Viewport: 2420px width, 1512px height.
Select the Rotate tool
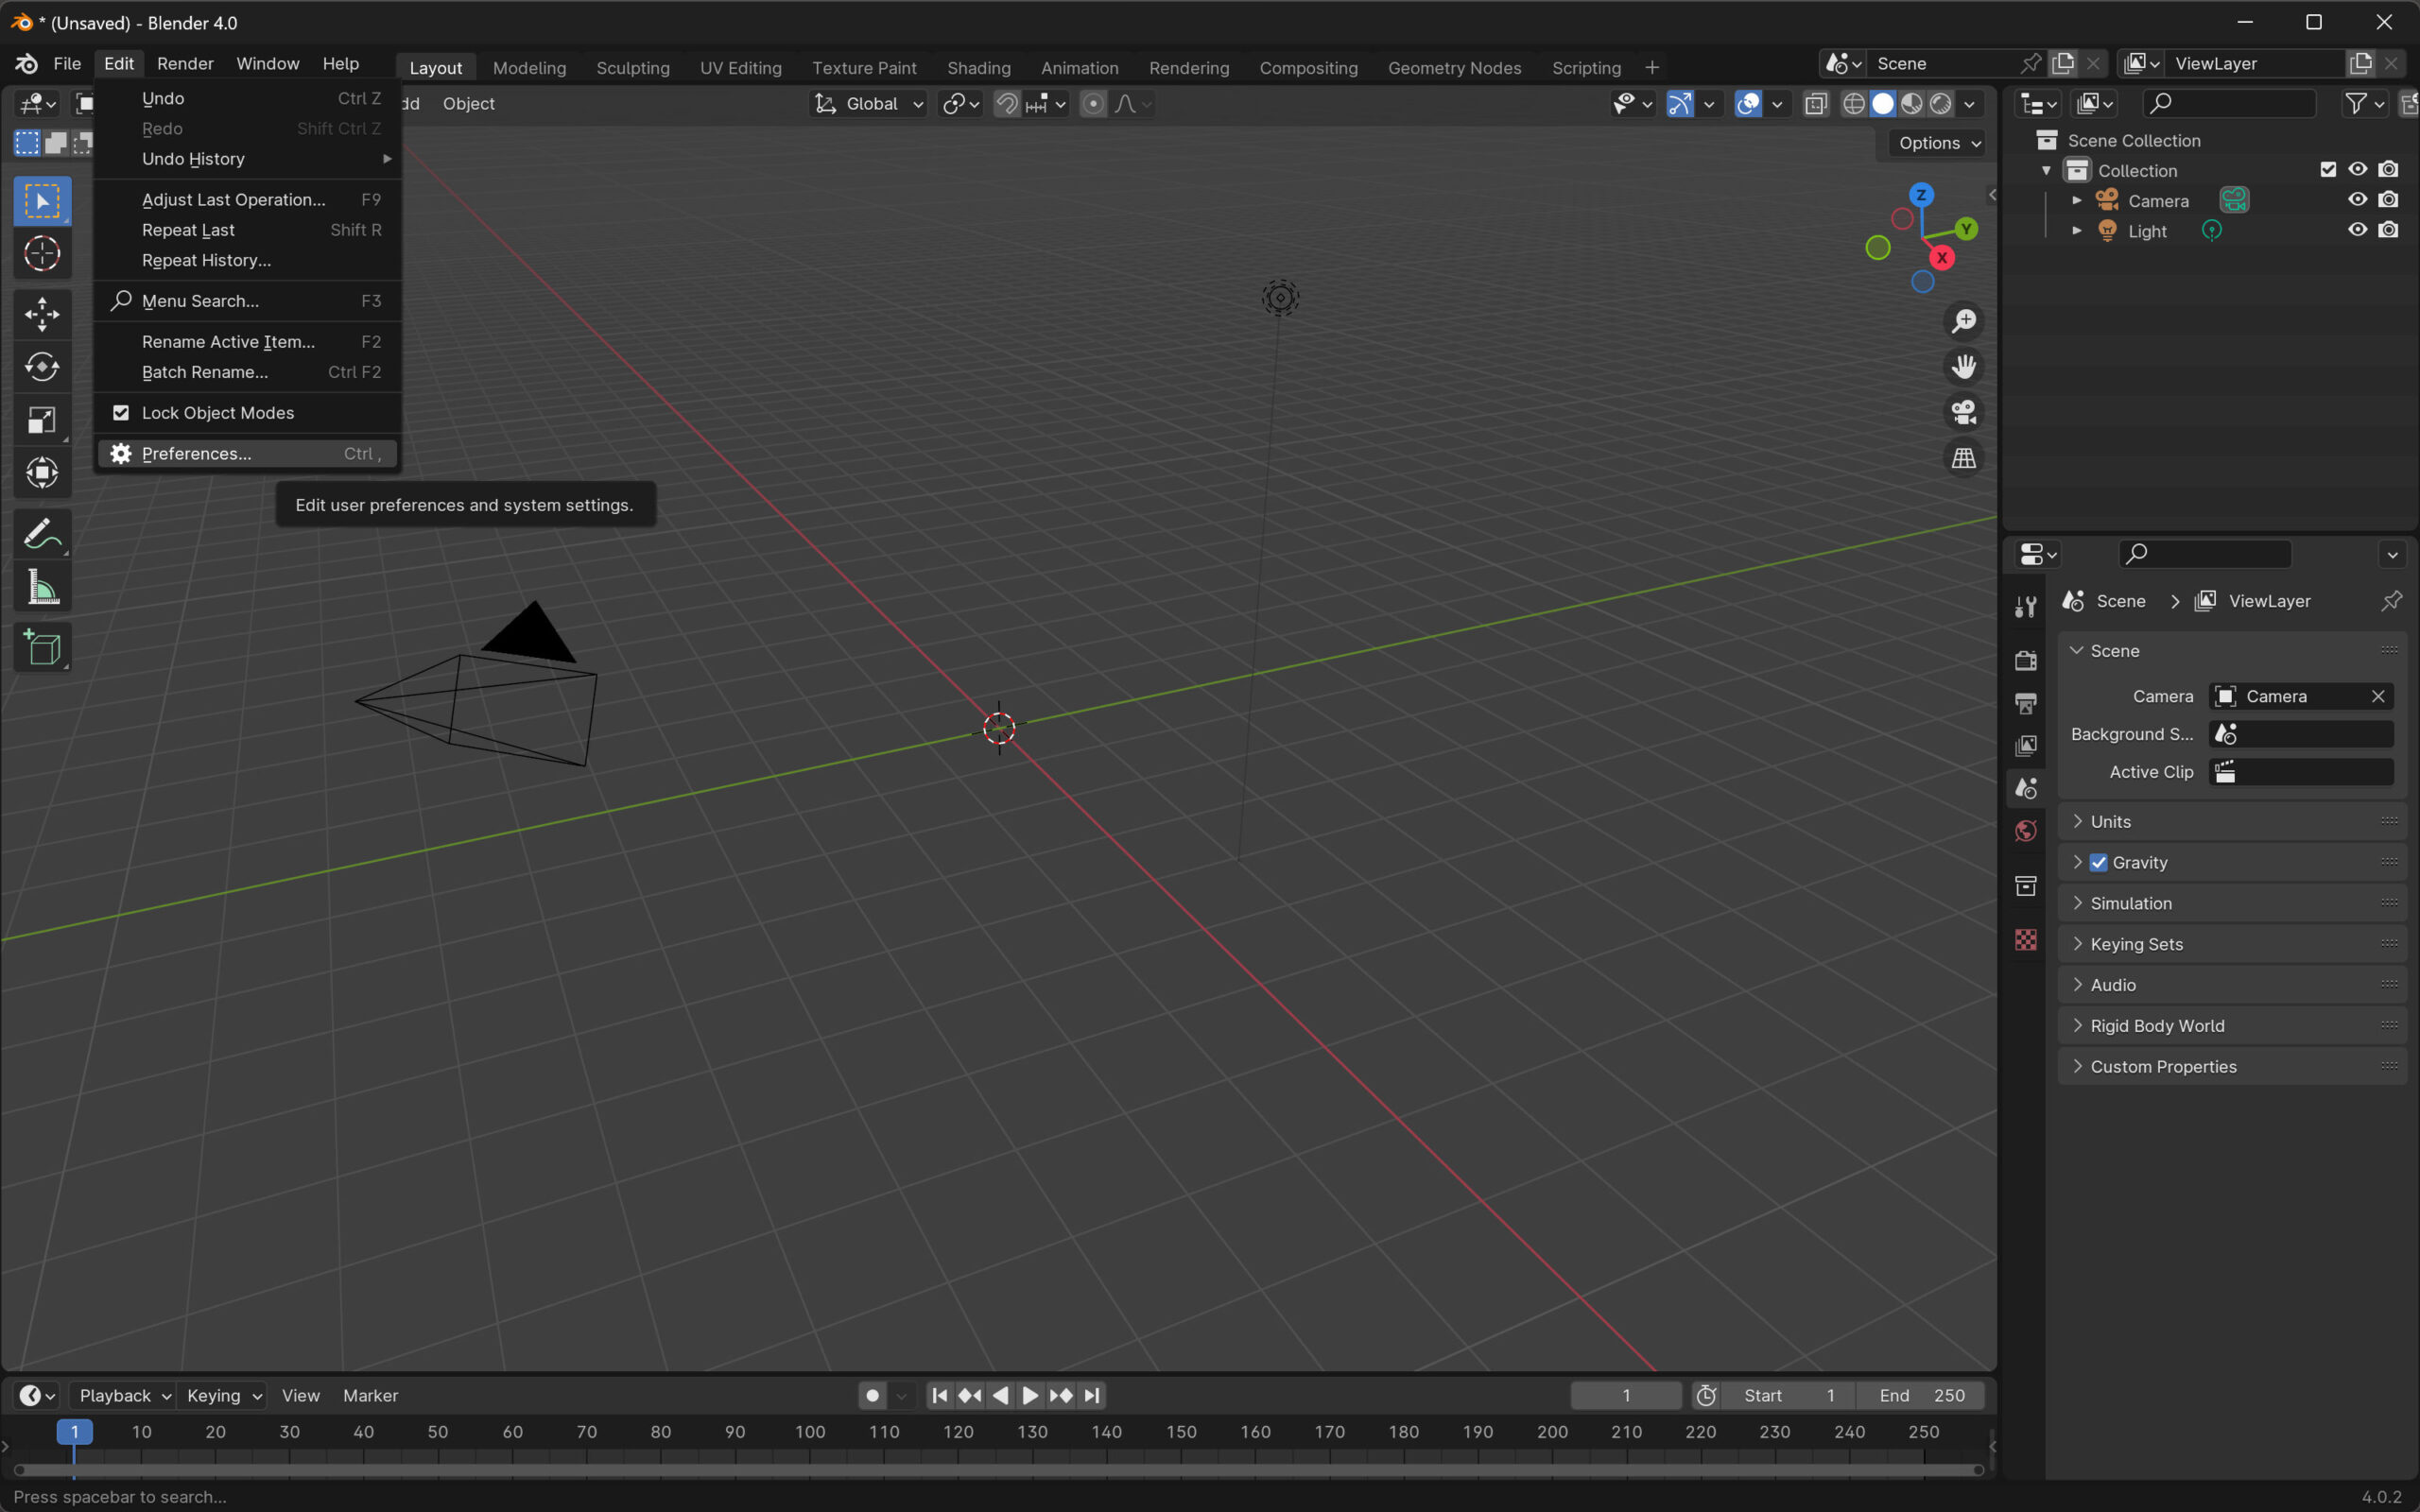(x=42, y=367)
